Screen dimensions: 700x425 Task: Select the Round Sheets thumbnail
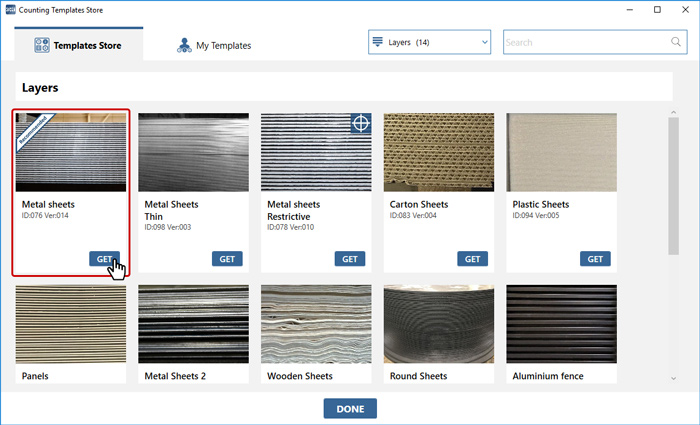[x=438, y=325]
